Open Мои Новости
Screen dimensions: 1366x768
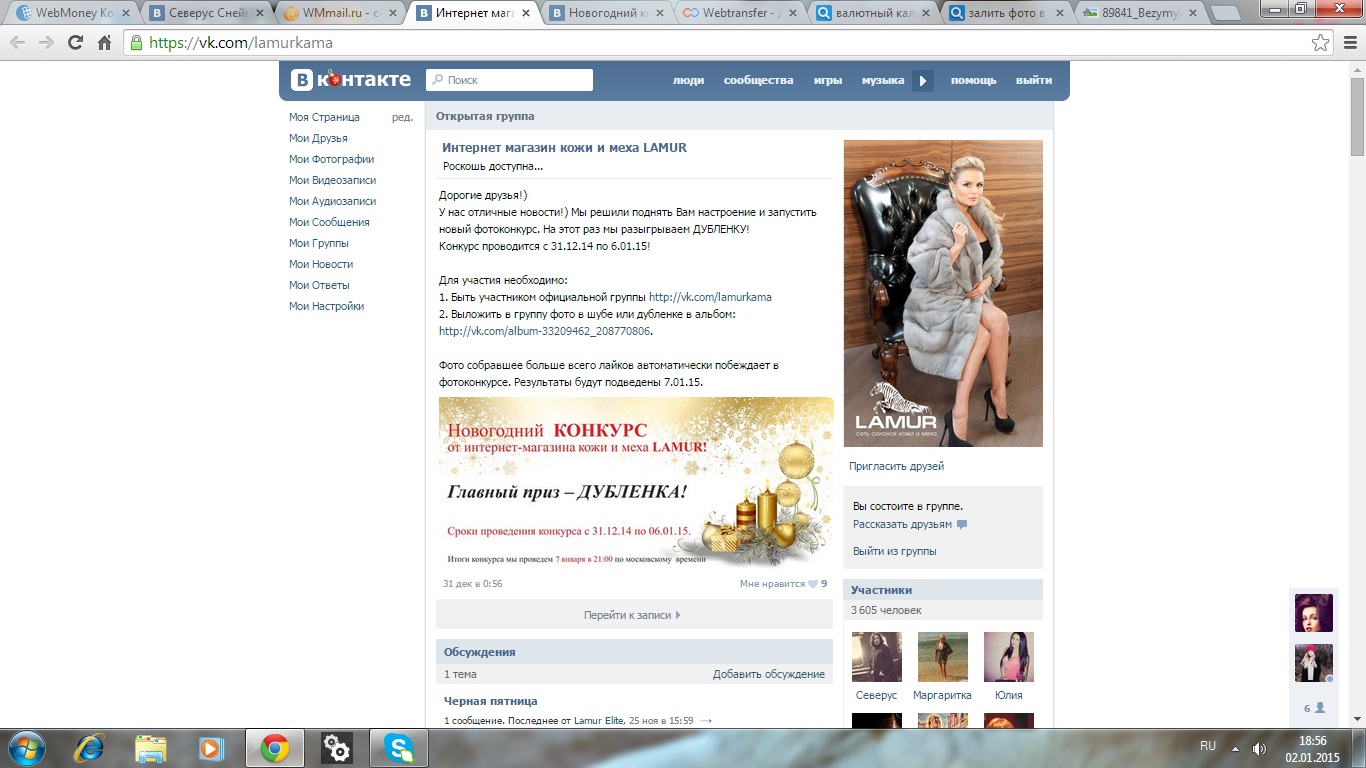[321, 264]
